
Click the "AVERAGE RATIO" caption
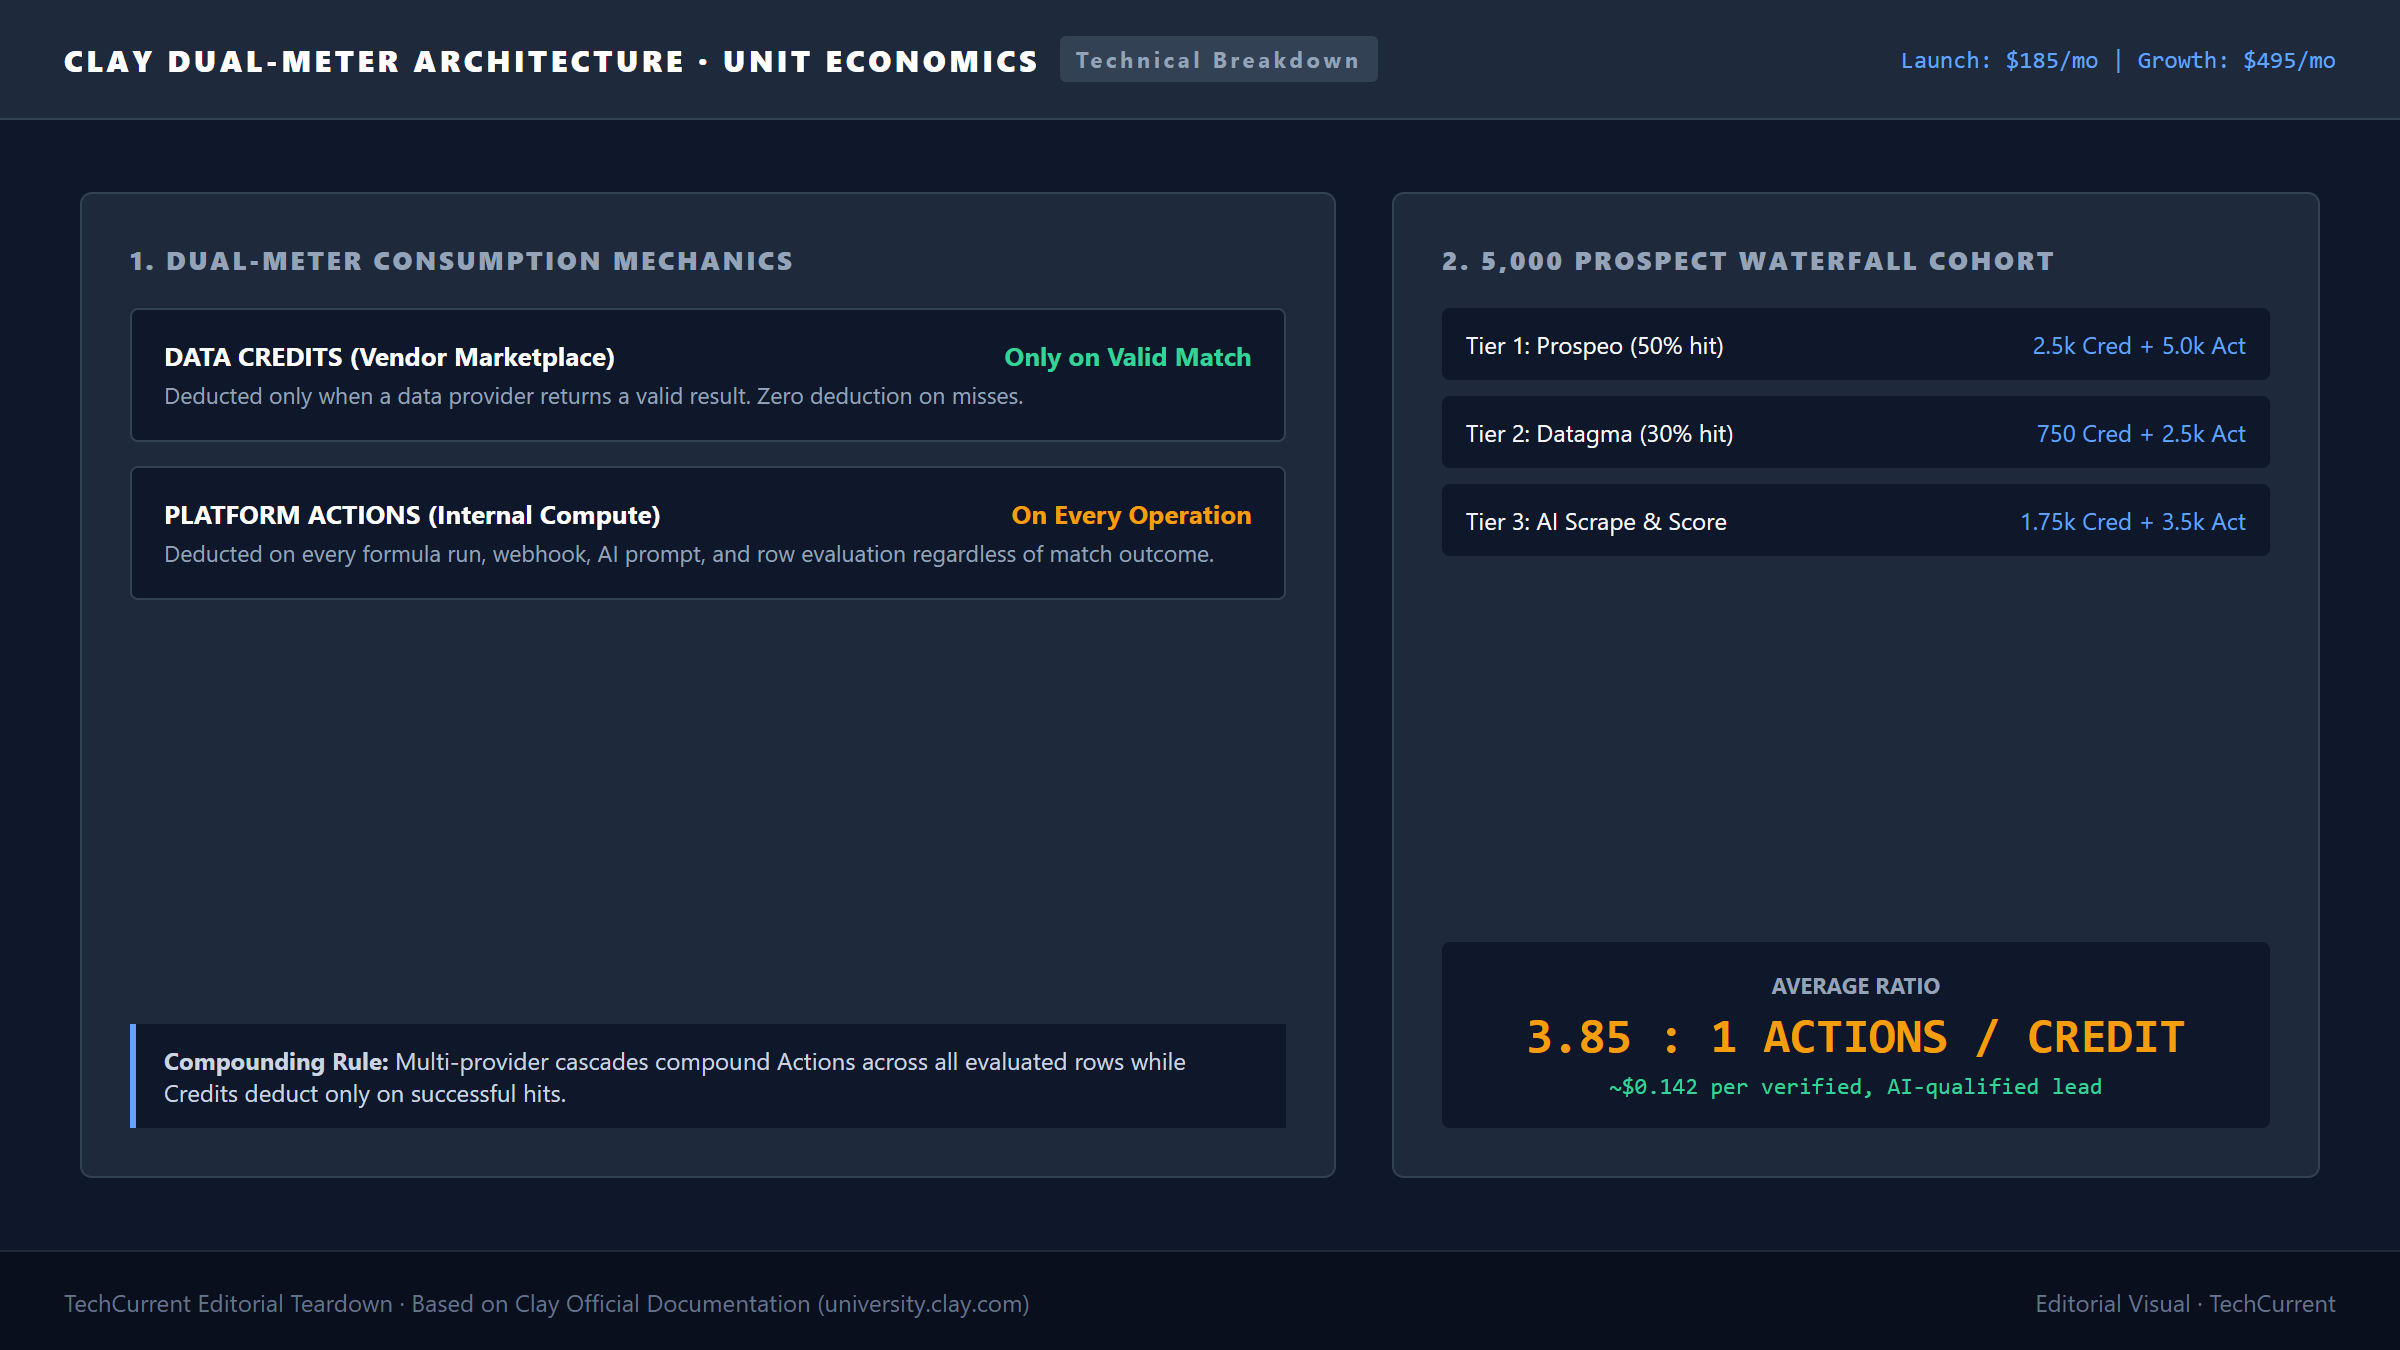[x=1856, y=986]
